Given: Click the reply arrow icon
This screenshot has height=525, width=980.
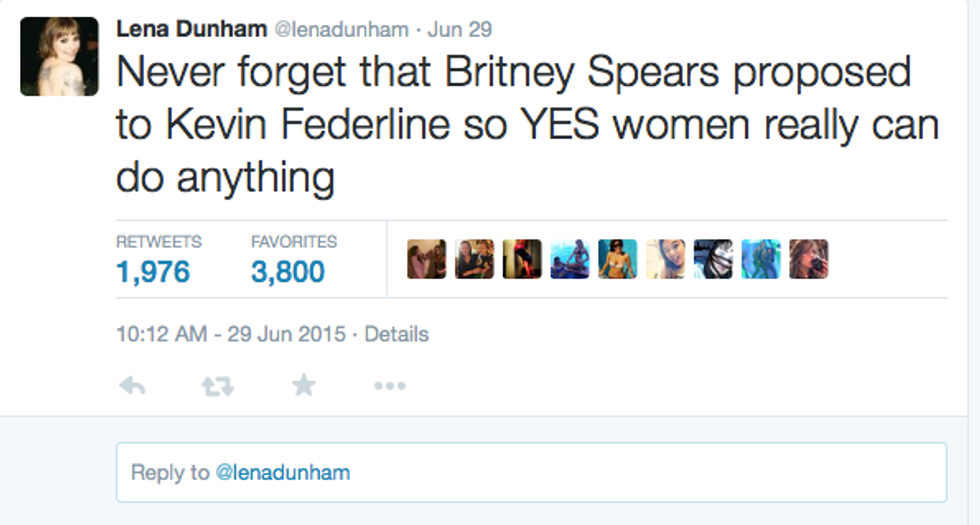Looking at the screenshot, I should (x=132, y=385).
